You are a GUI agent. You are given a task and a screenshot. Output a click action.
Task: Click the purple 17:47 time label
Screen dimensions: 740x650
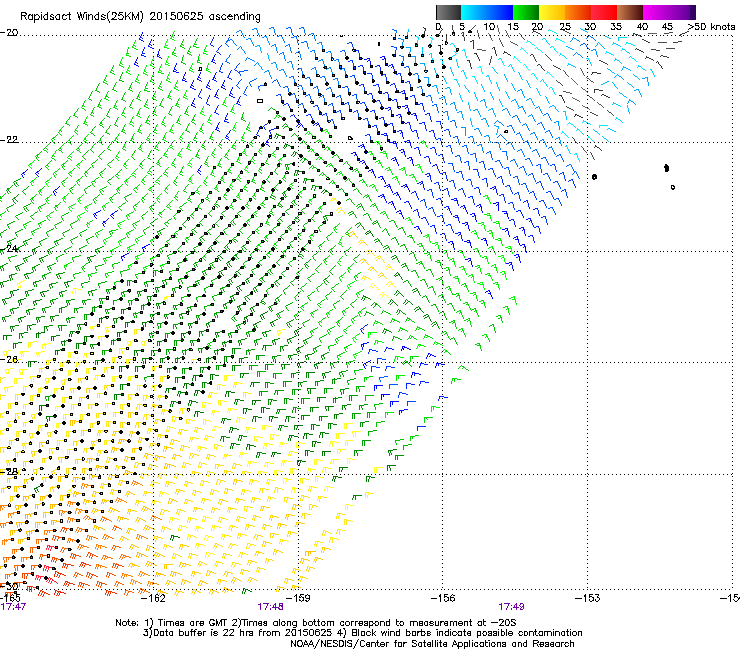(x=13, y=607)
